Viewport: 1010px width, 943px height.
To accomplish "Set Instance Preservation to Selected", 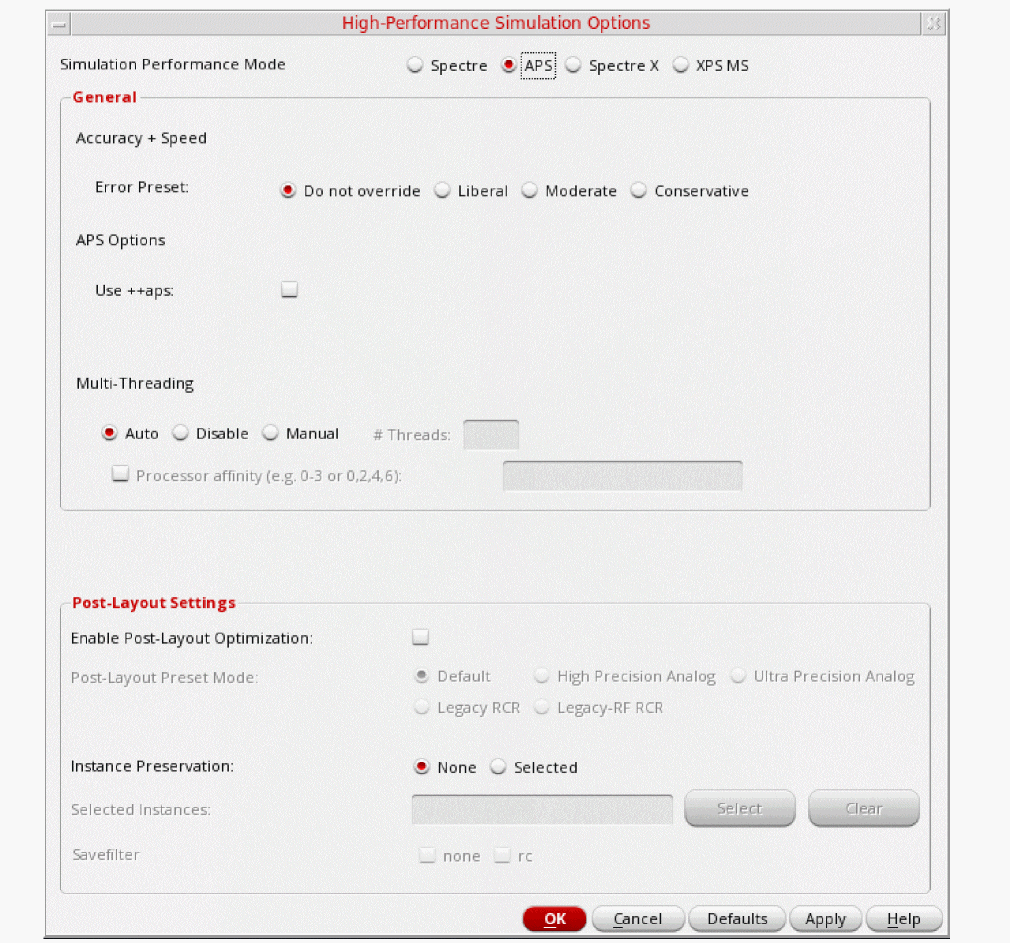I will 498,767.
